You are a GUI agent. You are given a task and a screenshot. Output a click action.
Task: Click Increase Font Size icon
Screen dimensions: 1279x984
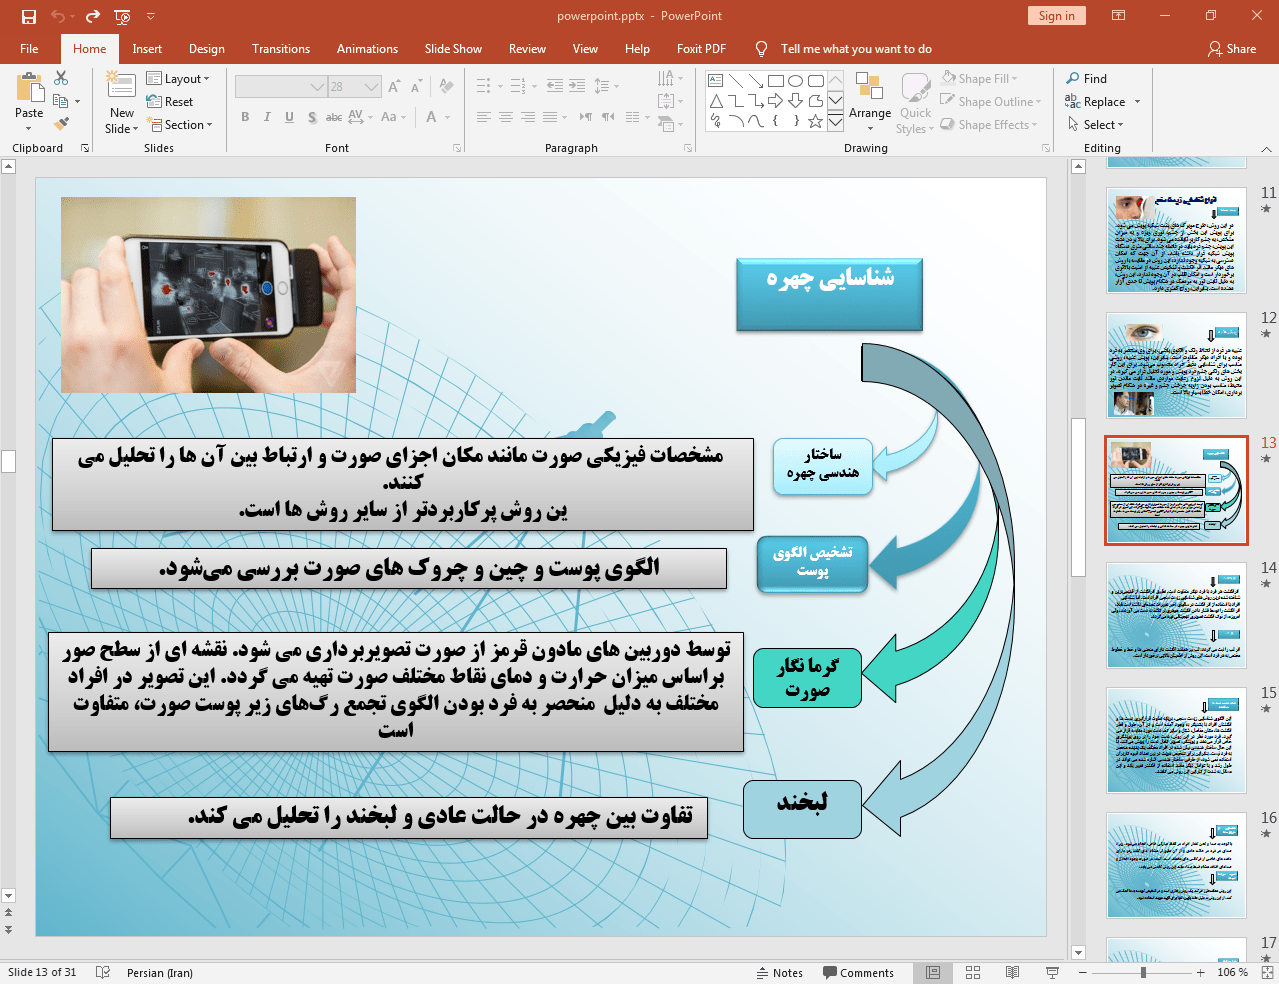point(393,87)
